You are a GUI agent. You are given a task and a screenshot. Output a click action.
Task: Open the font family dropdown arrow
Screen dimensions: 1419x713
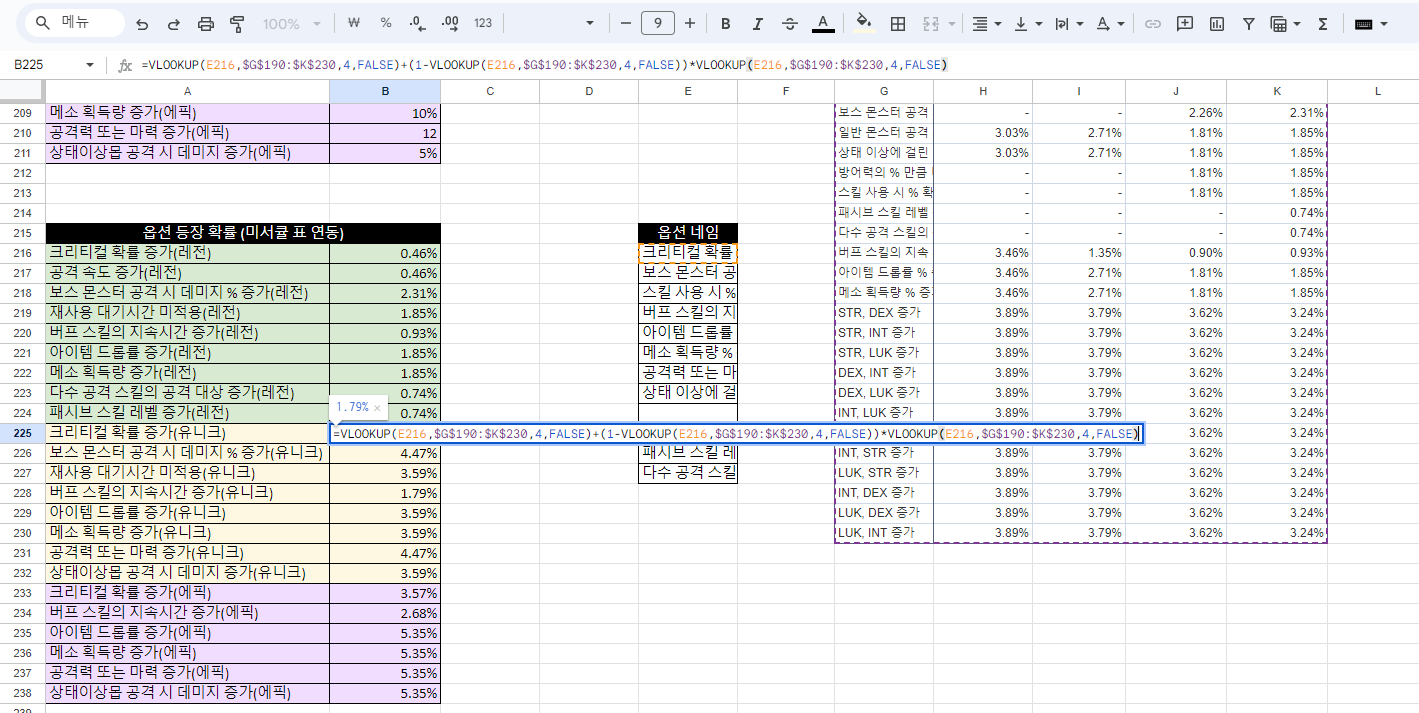click(x=590, y=23)
